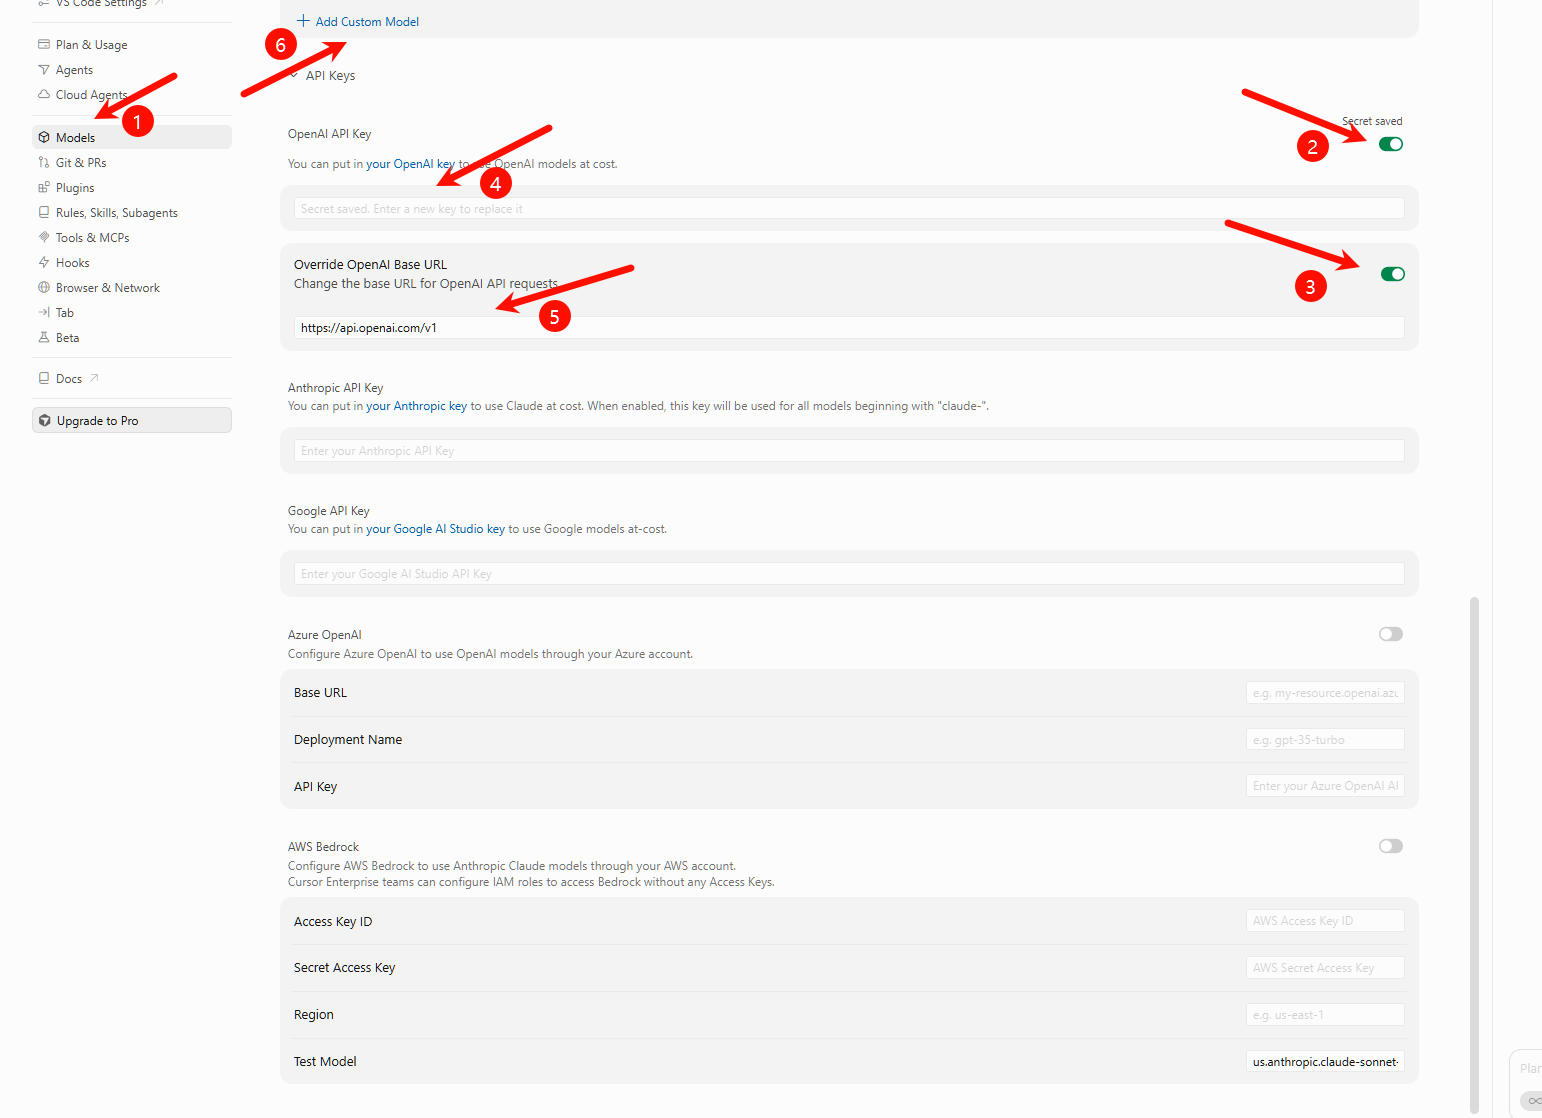
Task: Click the Tools & MCPs icon
Action: pyautogui.click(x=44, y=237)
